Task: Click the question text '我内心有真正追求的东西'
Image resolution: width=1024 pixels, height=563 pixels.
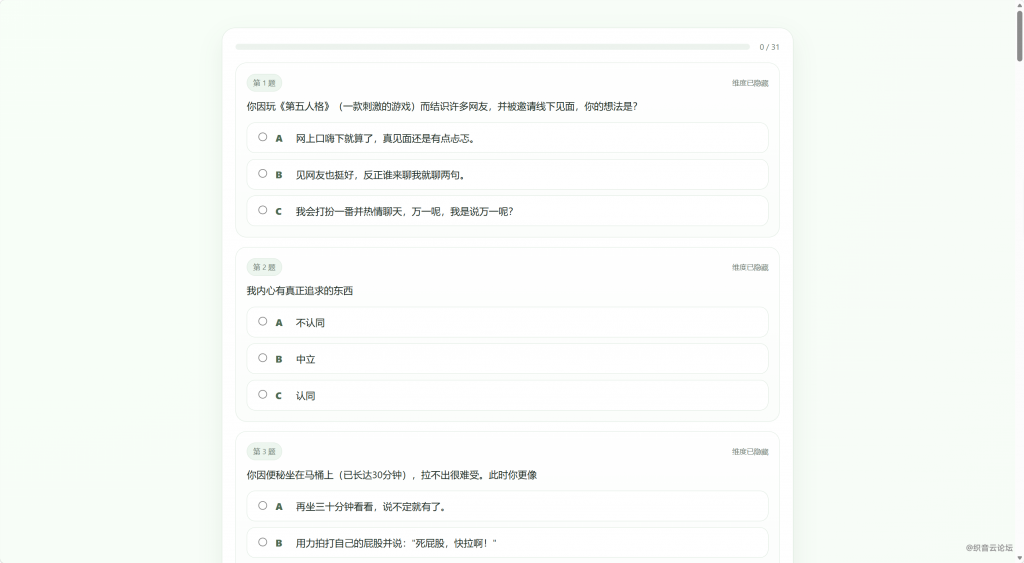Action: click(300, 291)
